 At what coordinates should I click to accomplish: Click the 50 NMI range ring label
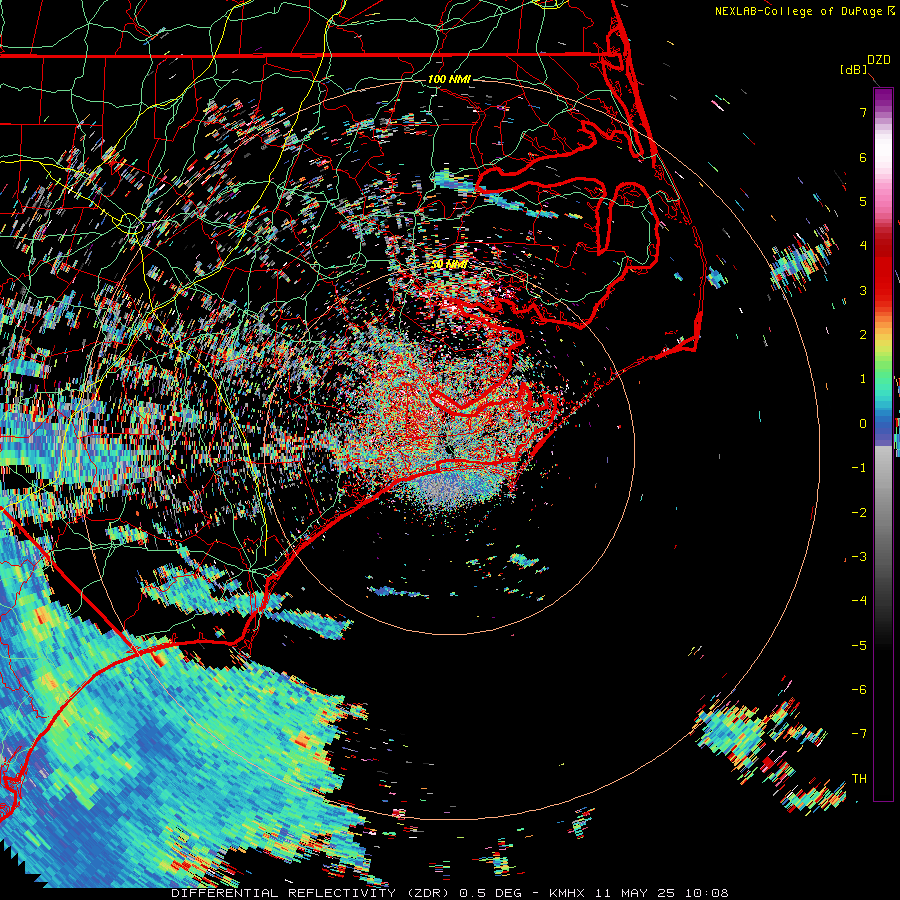pos(449,264)
